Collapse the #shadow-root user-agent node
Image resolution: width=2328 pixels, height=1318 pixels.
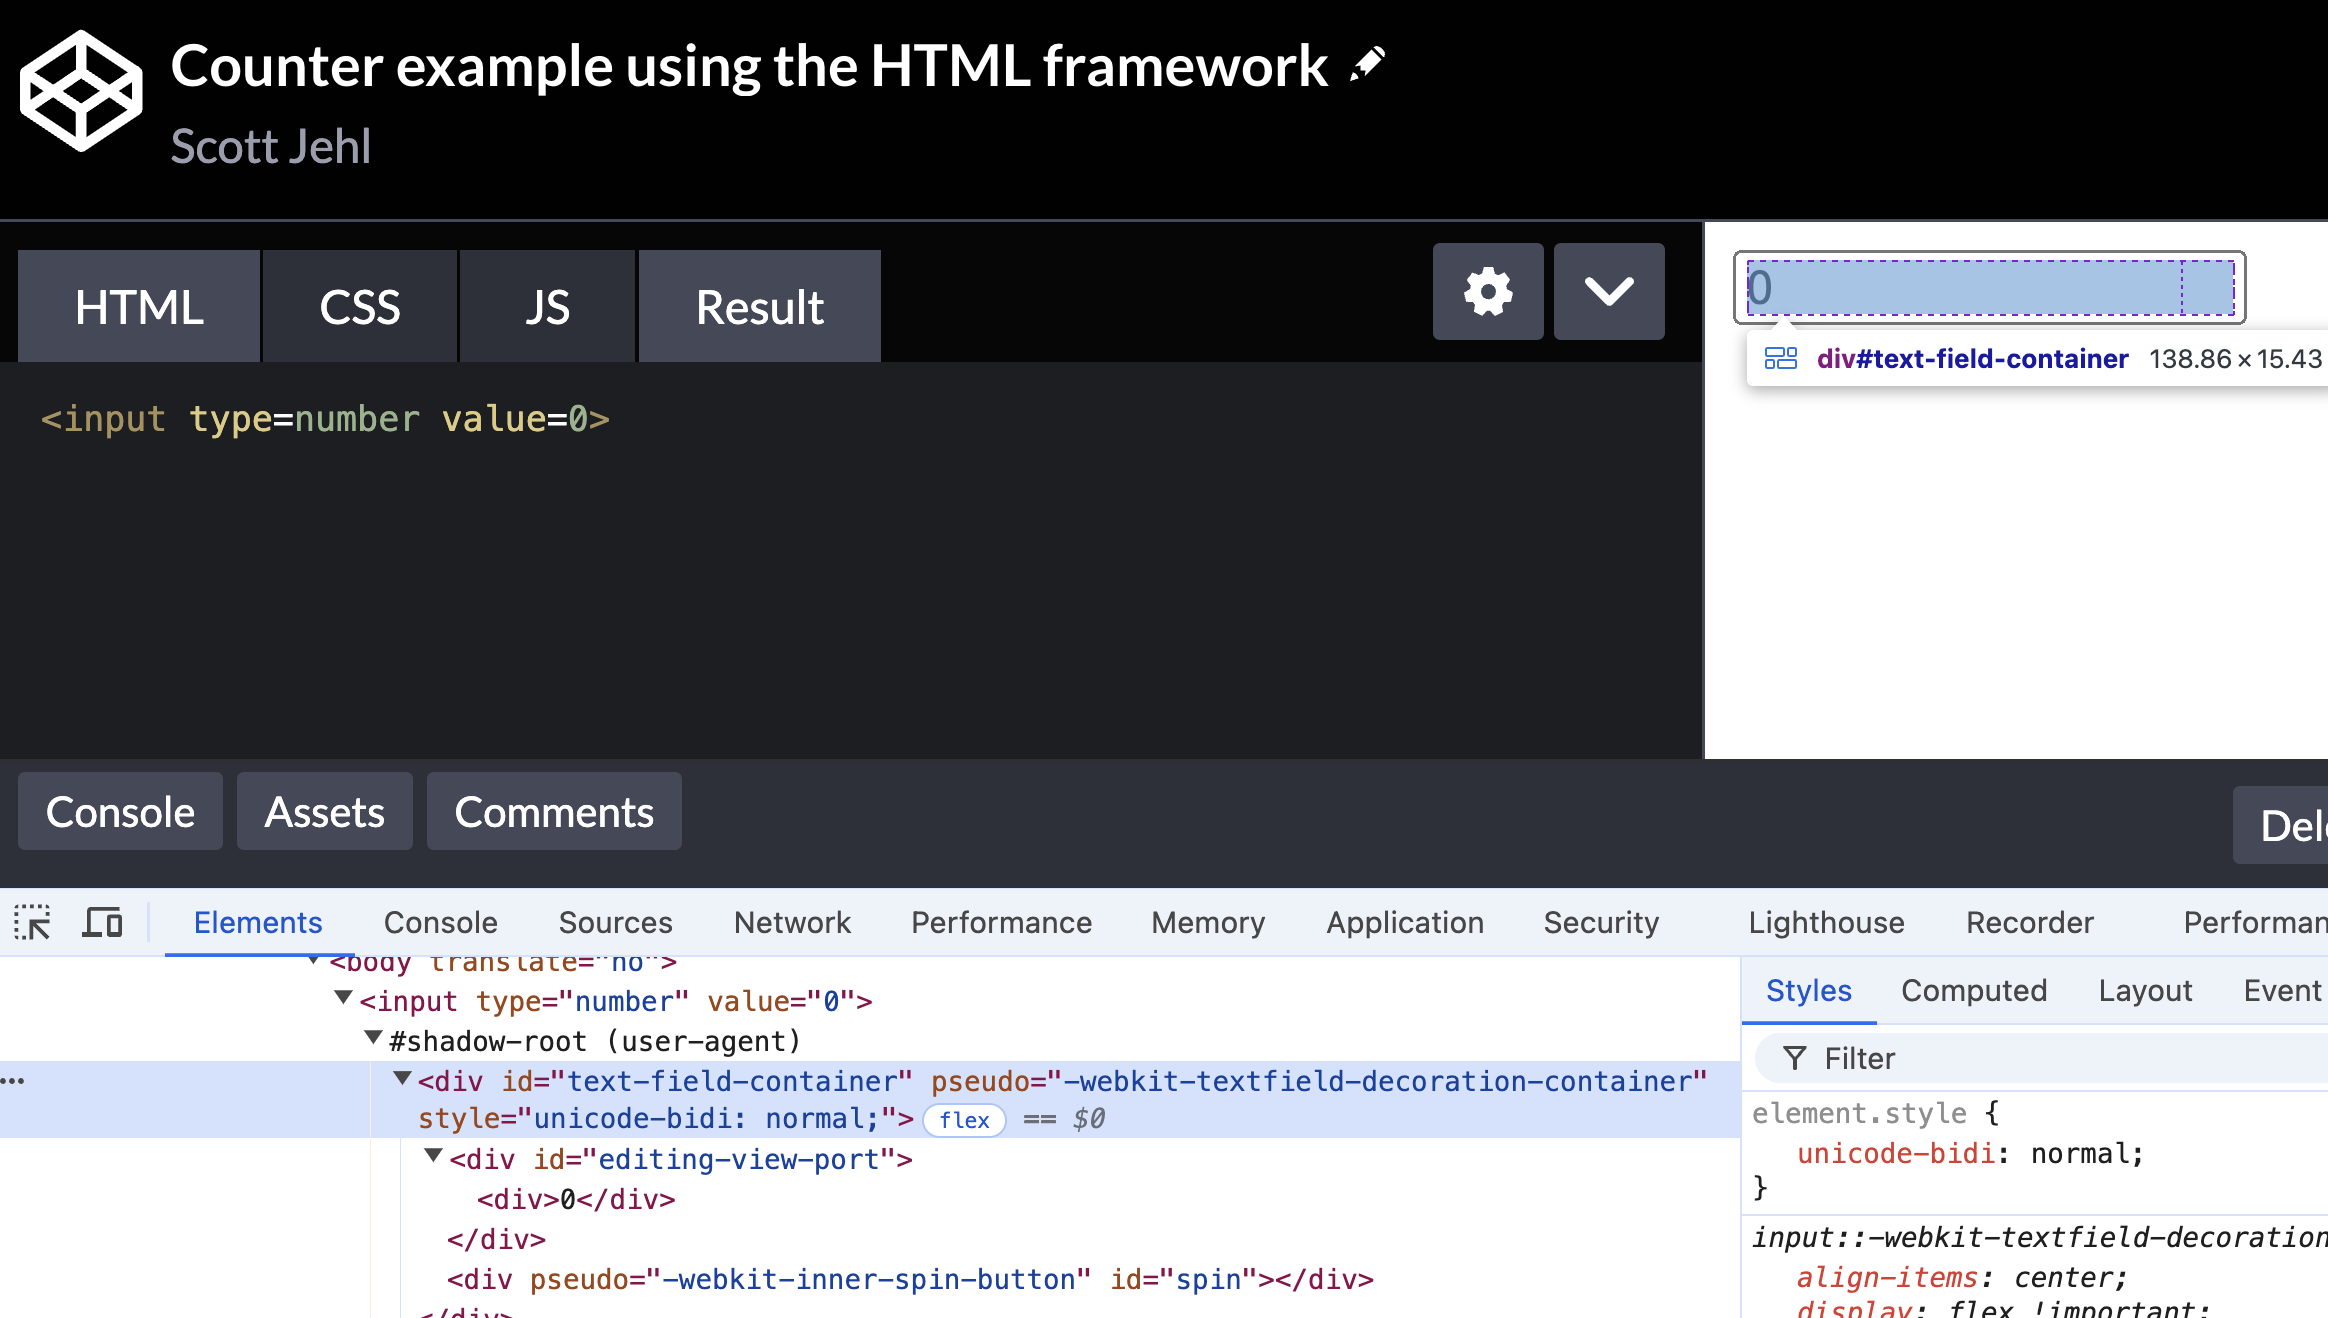click(373, 1038)
